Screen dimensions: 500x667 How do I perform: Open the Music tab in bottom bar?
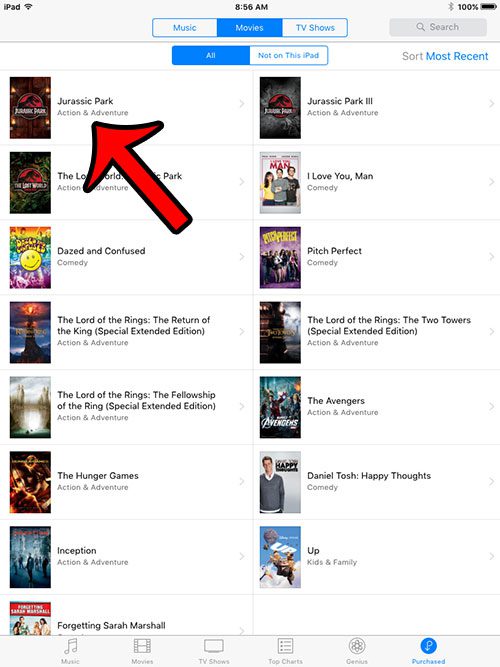[70, 650]
